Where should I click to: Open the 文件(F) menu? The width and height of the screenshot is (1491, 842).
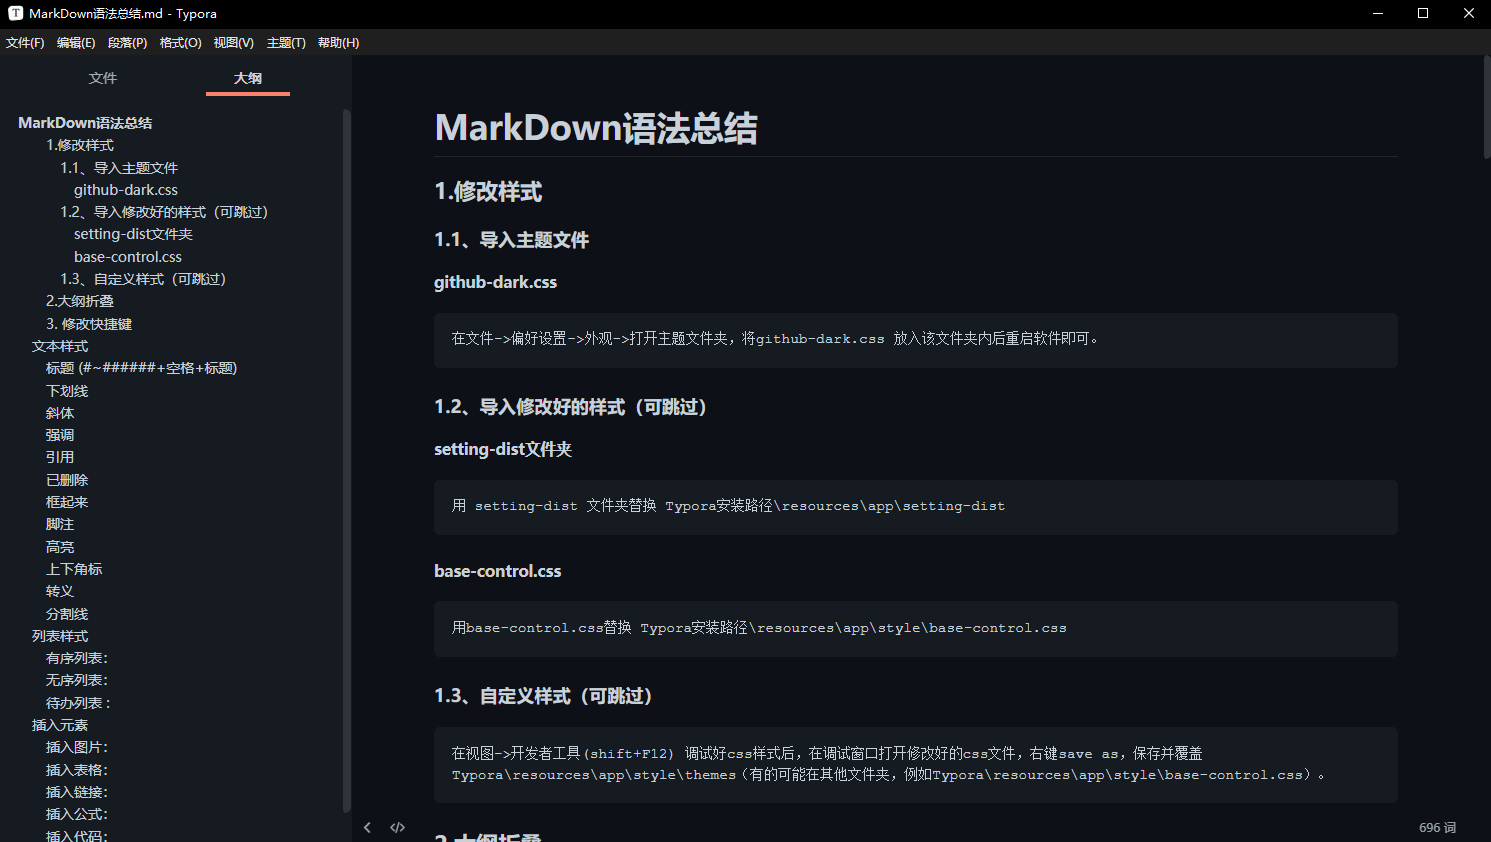tap(25, 43)
